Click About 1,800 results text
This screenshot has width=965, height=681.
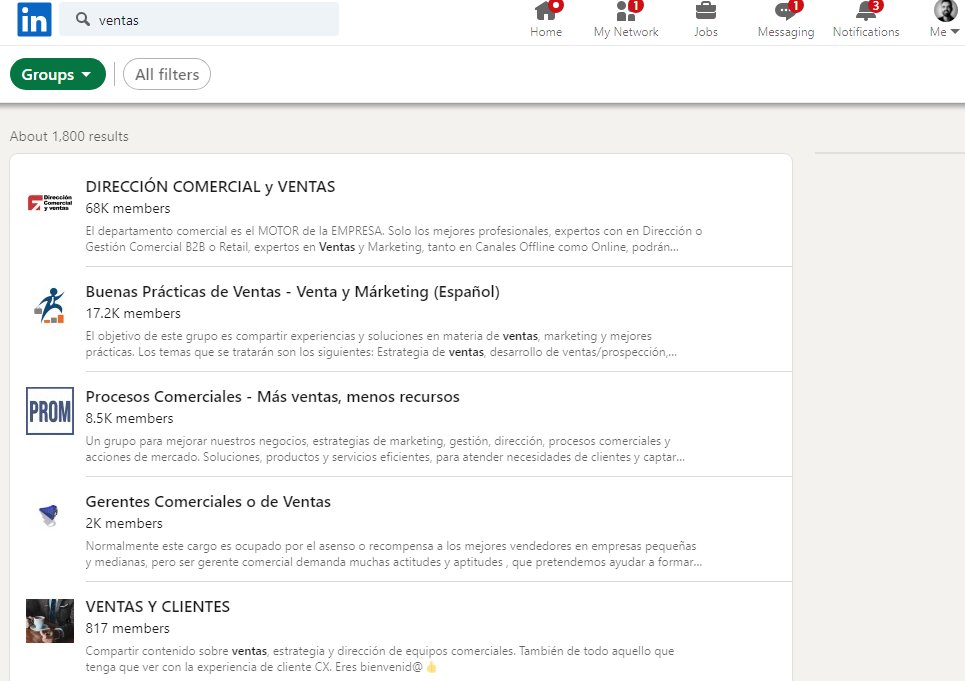coord(69,137)
